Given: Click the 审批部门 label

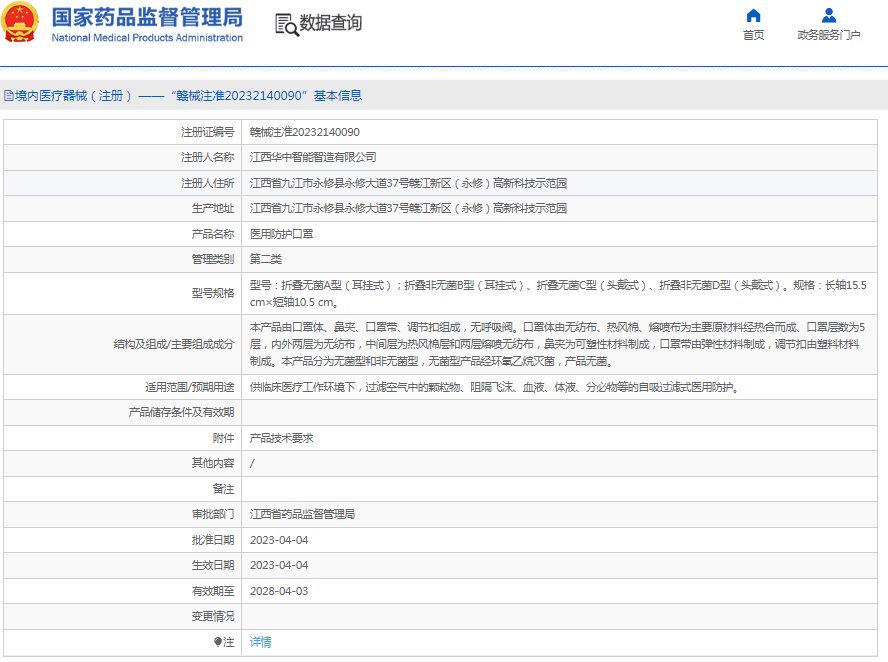Looking at the screenshot, I should (212, 514).
